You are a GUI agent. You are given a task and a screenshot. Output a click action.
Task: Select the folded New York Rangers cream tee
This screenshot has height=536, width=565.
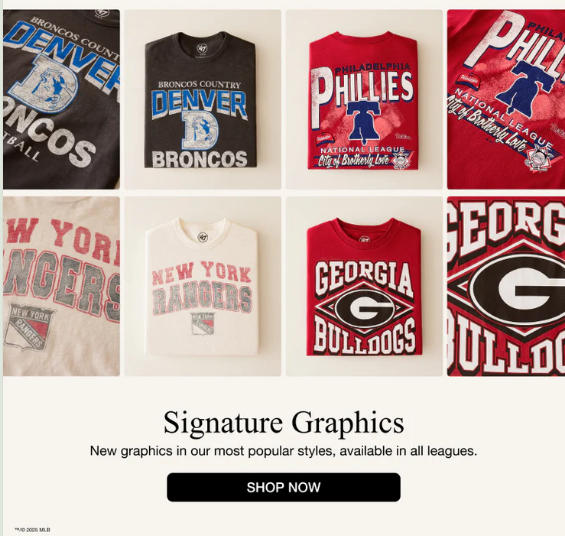coord(203,286)
